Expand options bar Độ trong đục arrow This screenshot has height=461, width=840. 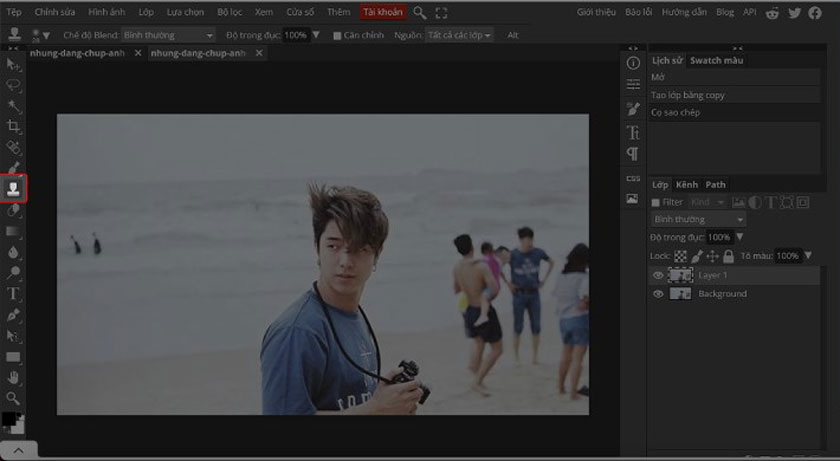316,35
